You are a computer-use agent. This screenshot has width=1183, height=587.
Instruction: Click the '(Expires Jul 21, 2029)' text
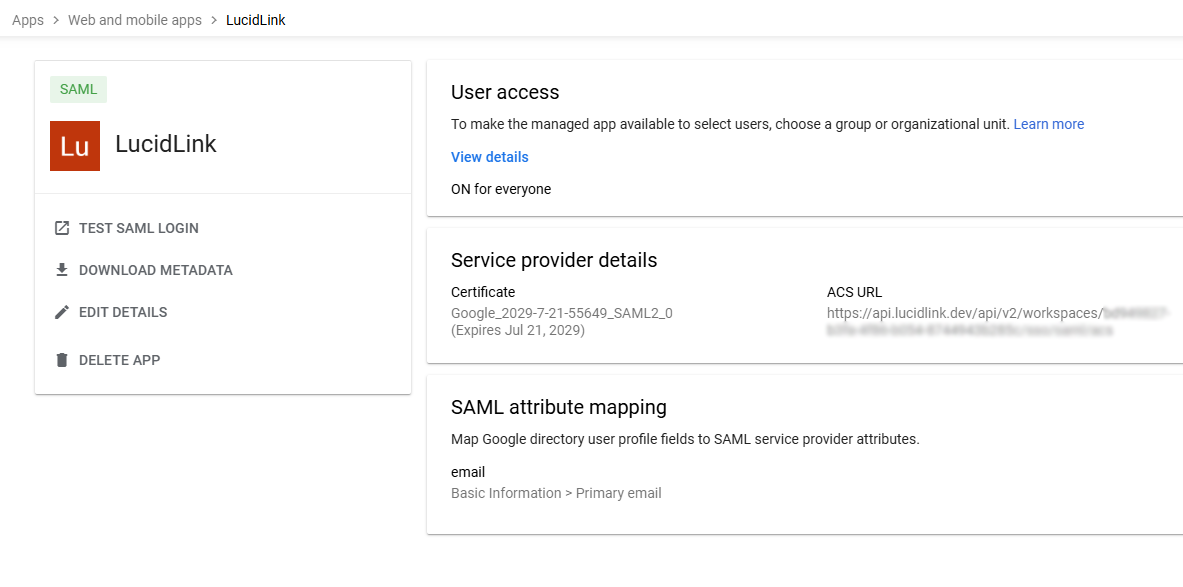point(518,330)
